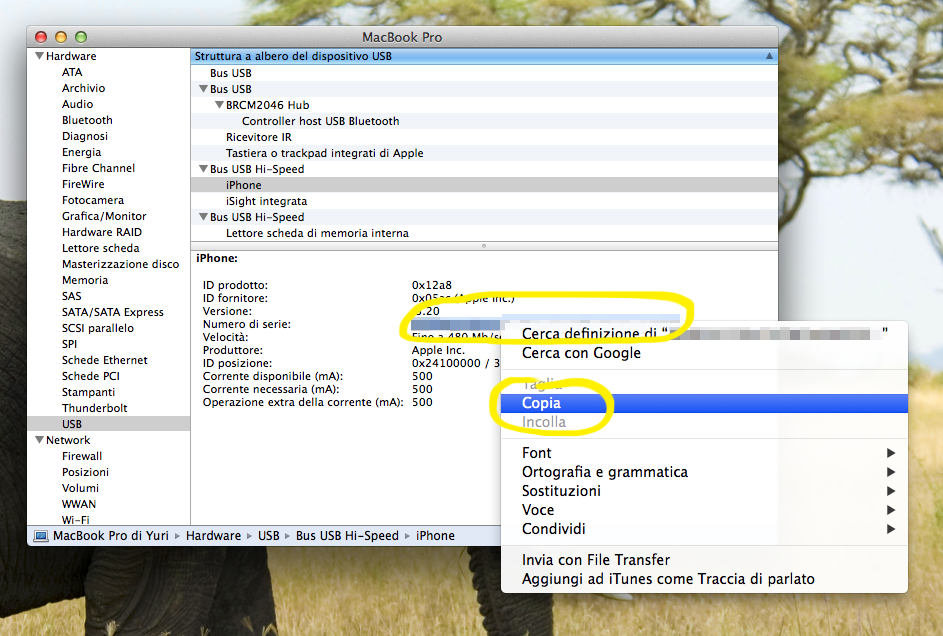Open Bluetooth hardware section
Viewport: 943px width, 636px height.
(x=87, y=120)
